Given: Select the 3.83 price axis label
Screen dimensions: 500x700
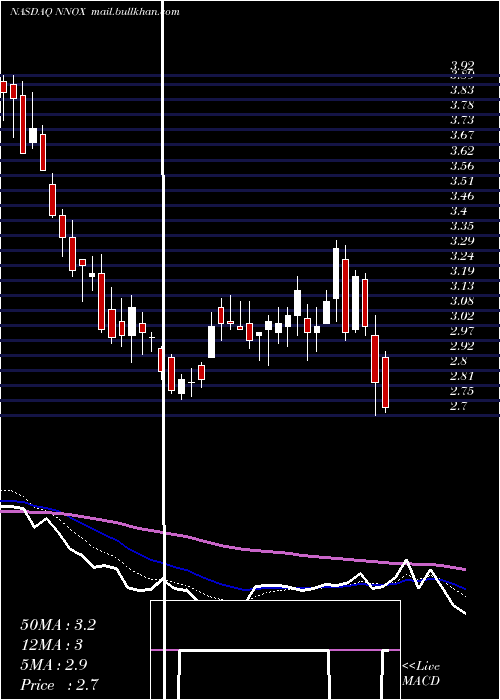Looking at the screenshot, I should tap(462, 90).
